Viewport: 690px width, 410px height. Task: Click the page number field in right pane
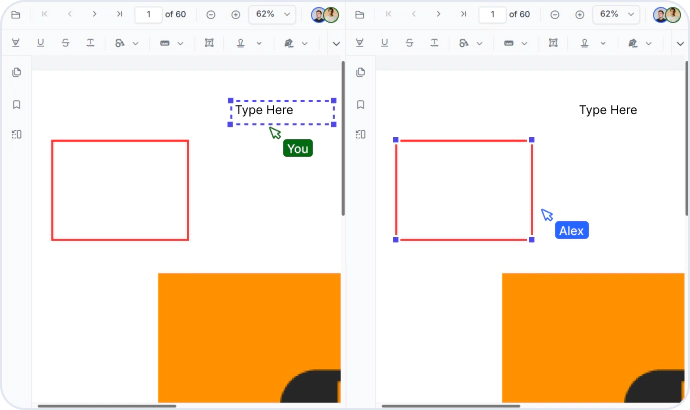(492, 15)
